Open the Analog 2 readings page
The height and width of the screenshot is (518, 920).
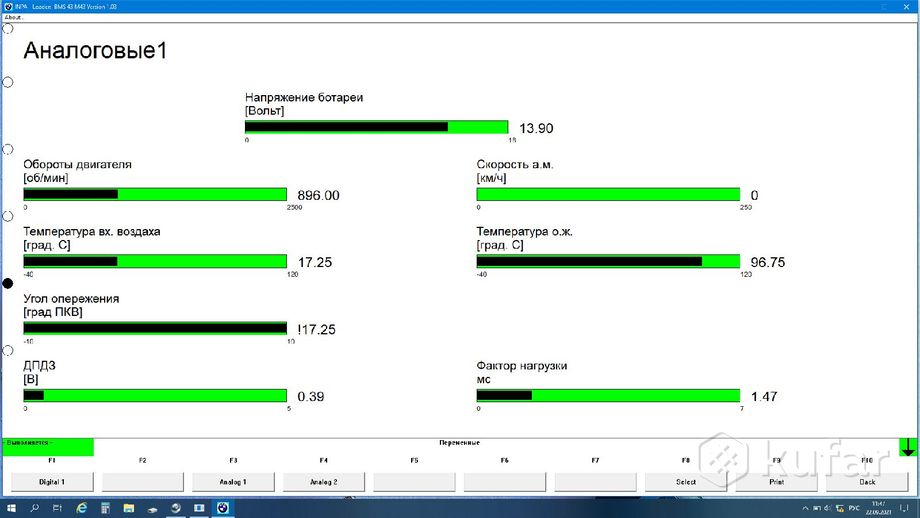(x=323, y=481)
